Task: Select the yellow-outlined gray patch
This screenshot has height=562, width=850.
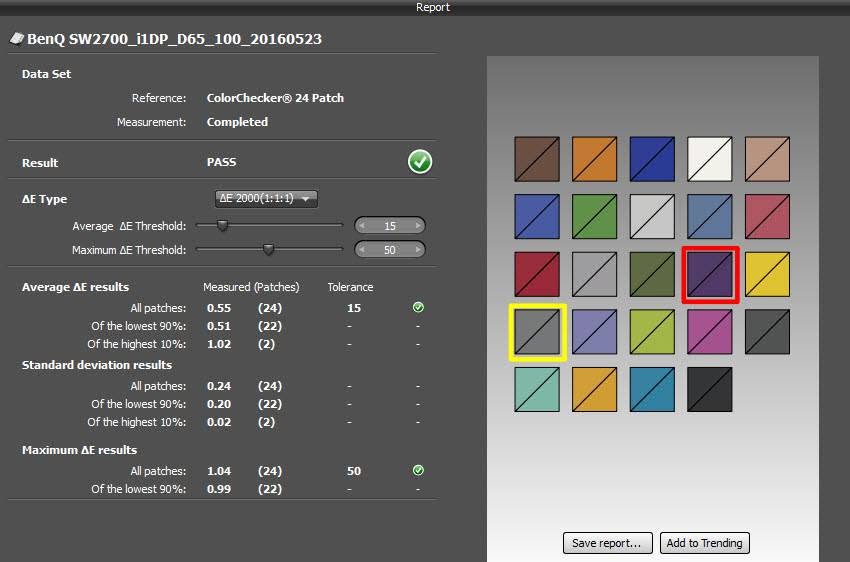Action: pos(537,332)
